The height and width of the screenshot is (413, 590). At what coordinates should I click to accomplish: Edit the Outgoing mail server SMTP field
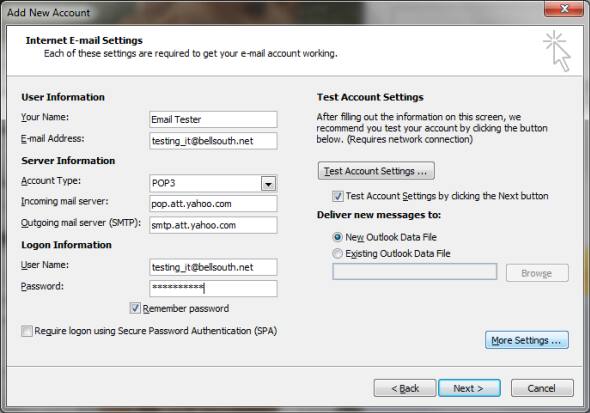[213, 225]
